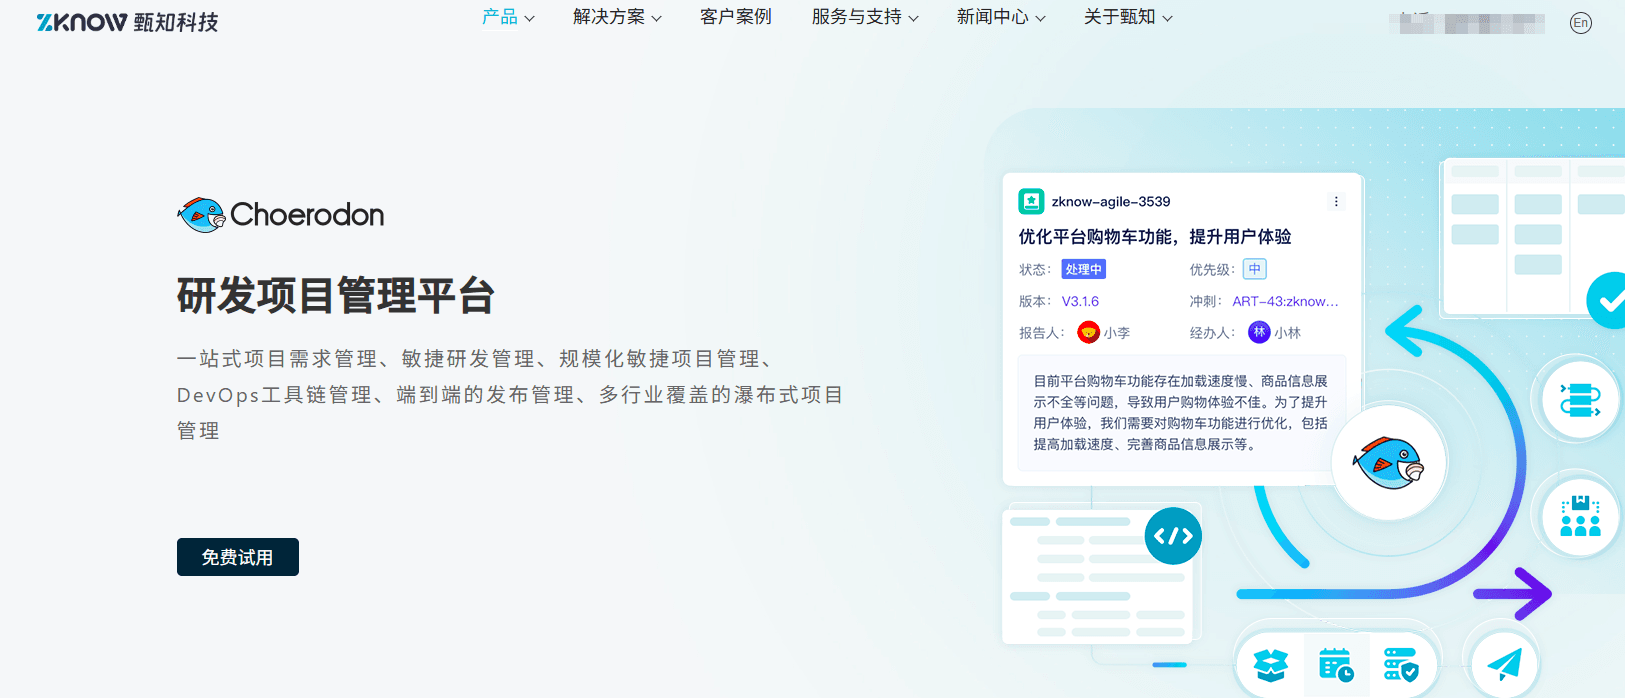Image resolution: width=1625 pixels, height=698 pixels.
Task: Expand the chevron beside 产品
Action: click(529, 19)
